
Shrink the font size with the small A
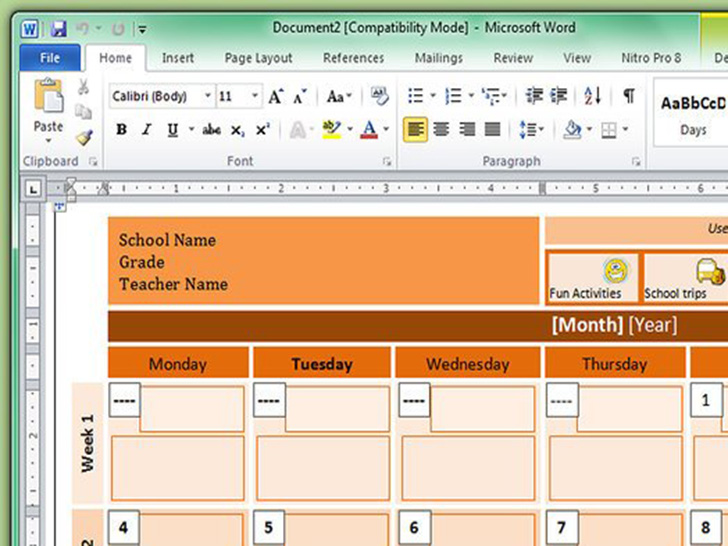pyautogui.click(x=300, y=96)
